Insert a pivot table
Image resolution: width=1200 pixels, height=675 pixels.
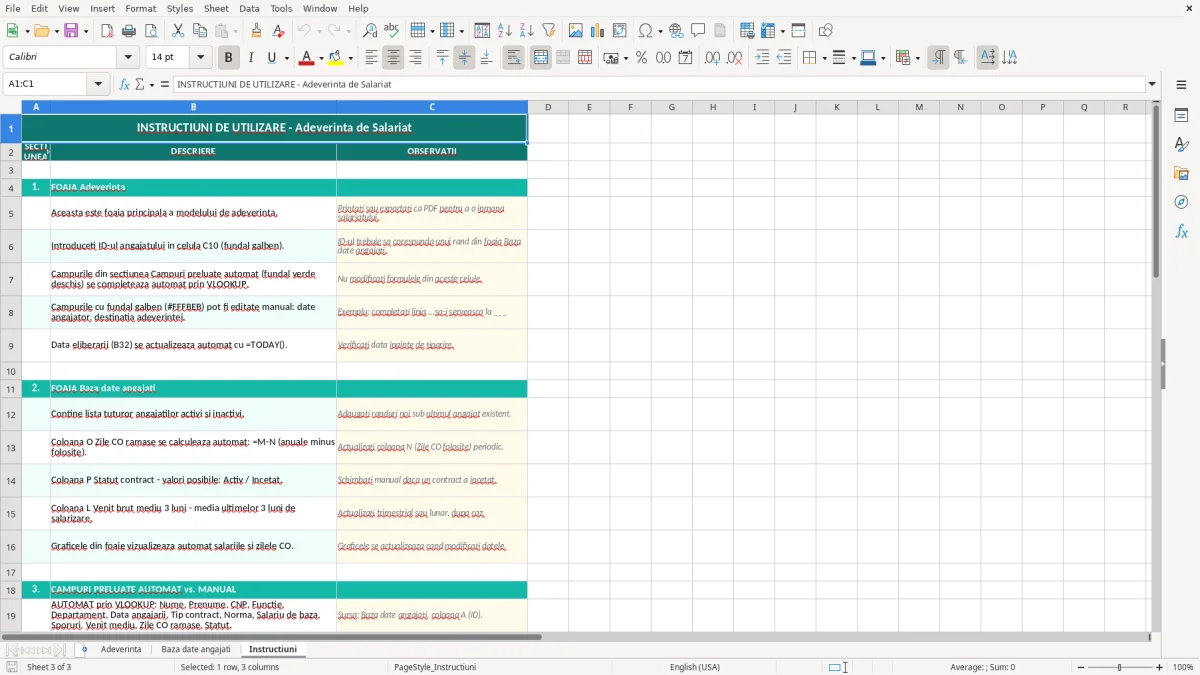[620, 31]
